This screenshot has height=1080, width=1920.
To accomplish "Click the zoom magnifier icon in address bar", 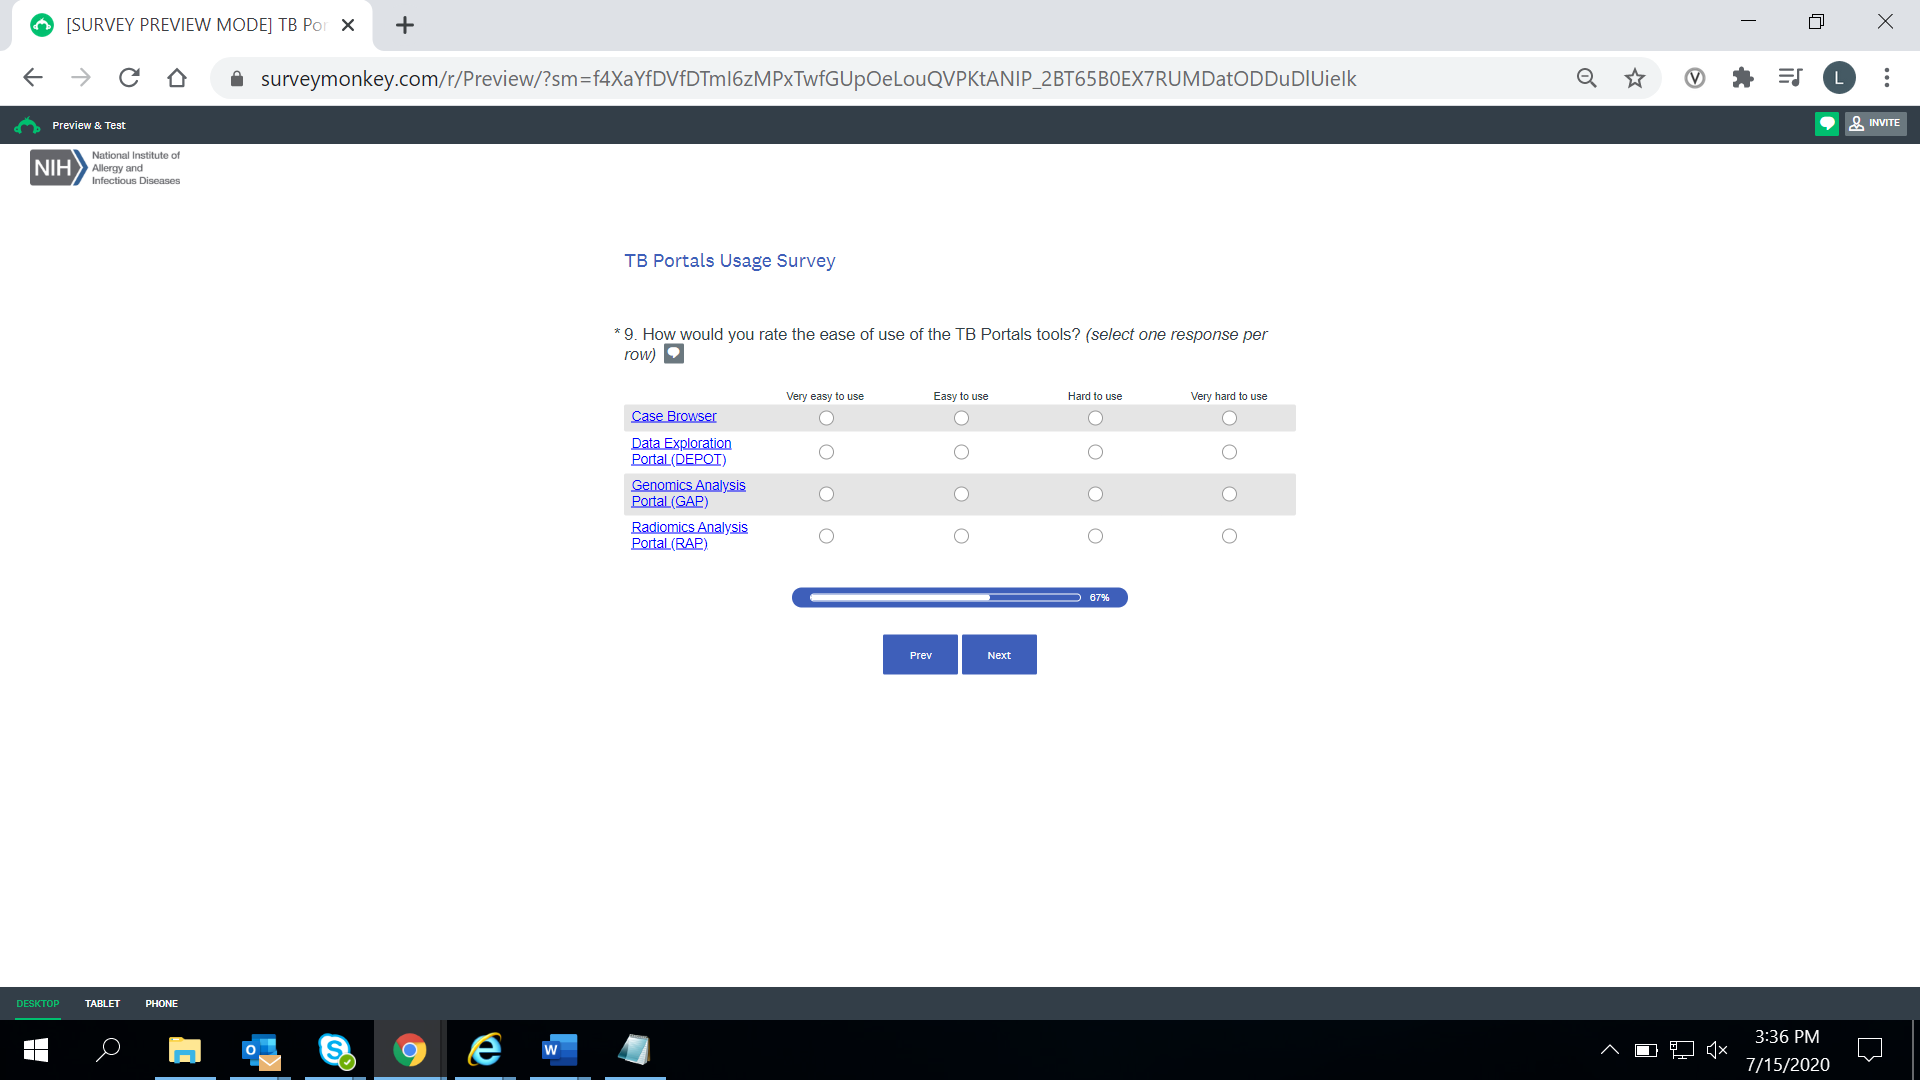I will click(x=1586, y=78).
